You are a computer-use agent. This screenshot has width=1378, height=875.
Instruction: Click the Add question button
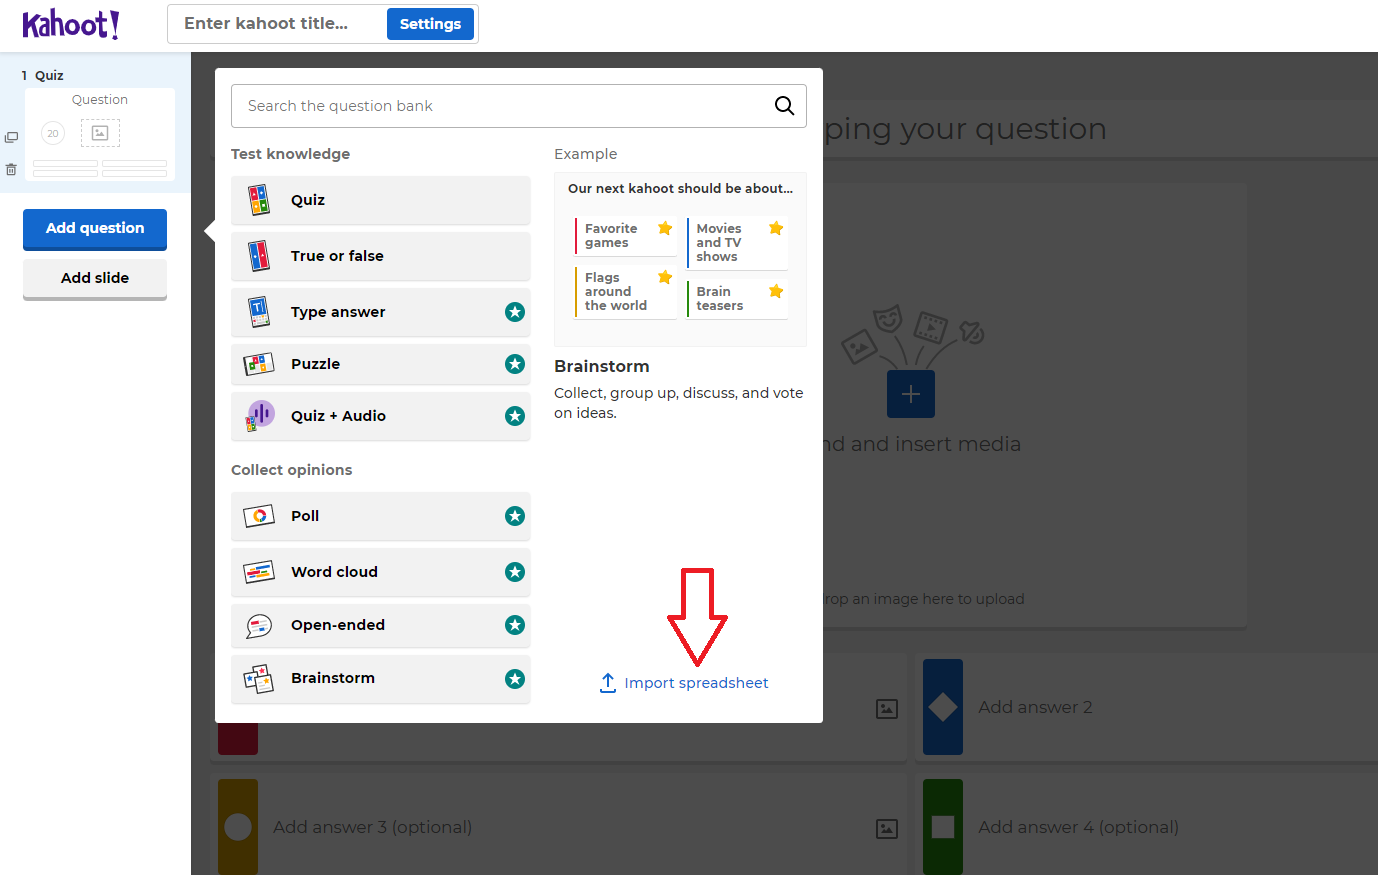click(x=95, y=229)
